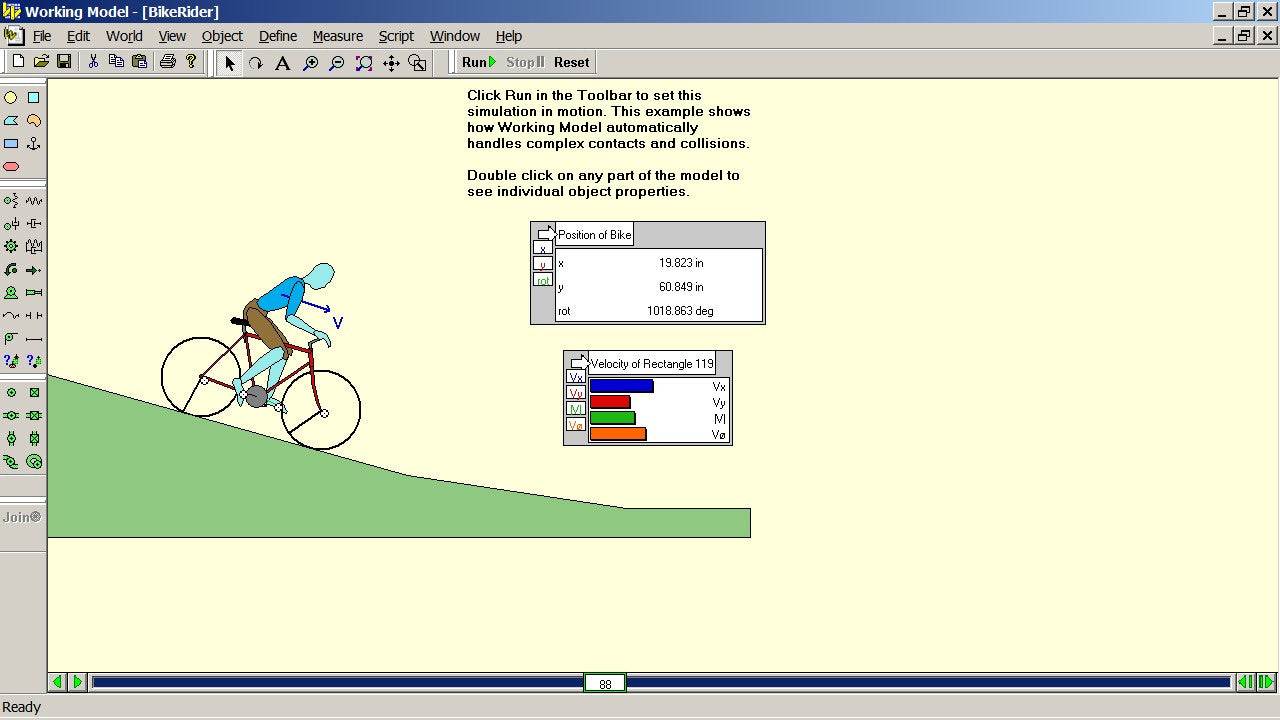The width and height of the screenshot is (1280, 720).
Task: Select the Motor tool
Action: (x=11, y=292)
